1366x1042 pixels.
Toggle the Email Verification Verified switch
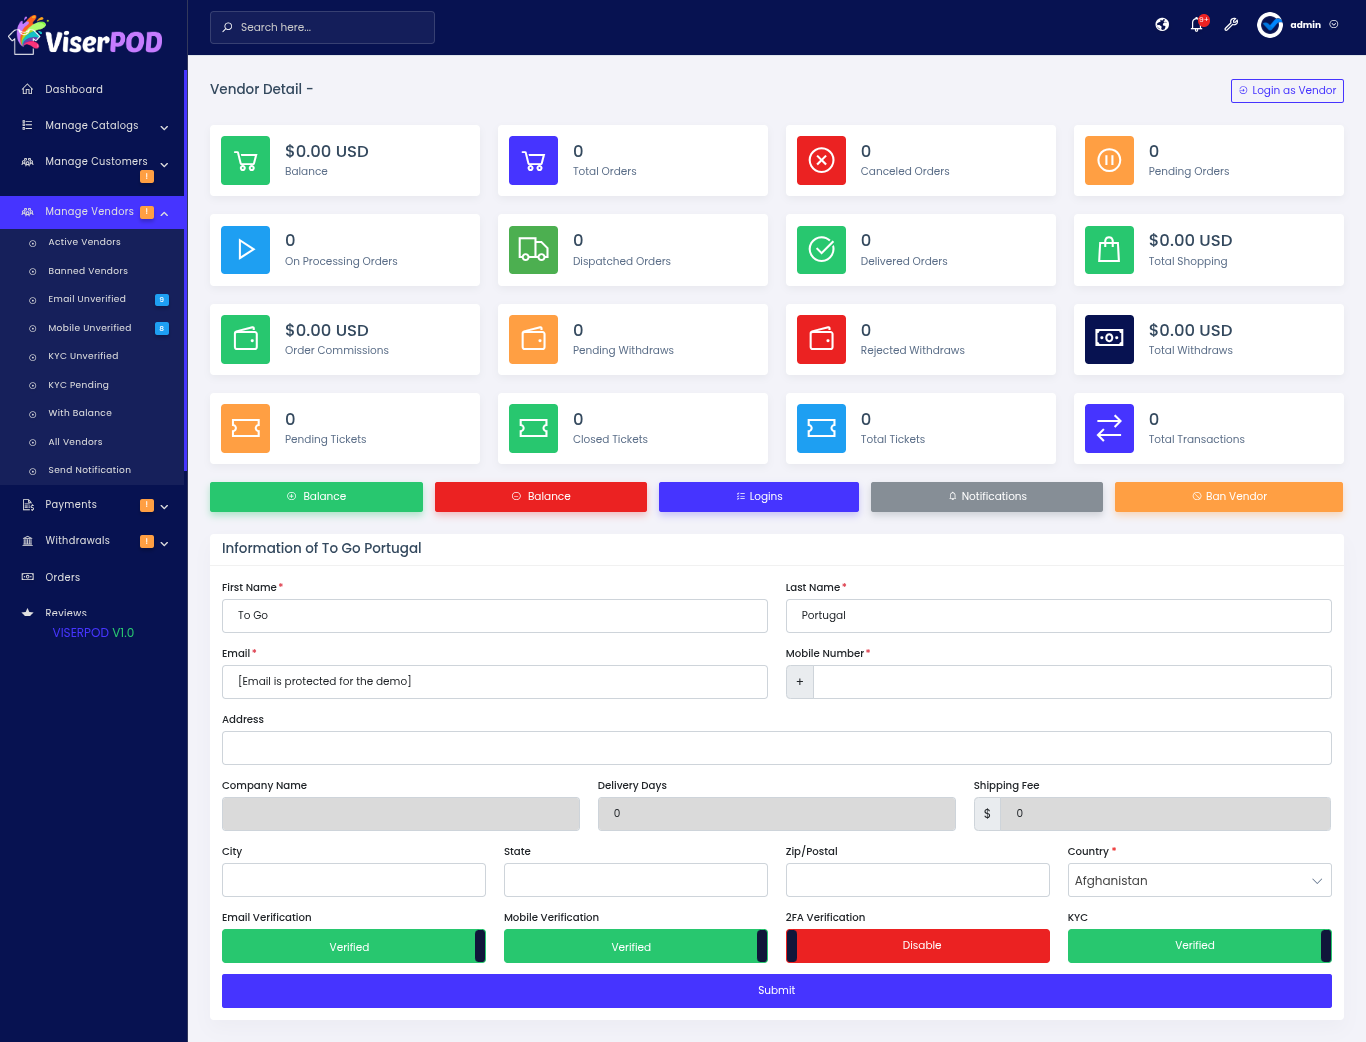(353, 946)
